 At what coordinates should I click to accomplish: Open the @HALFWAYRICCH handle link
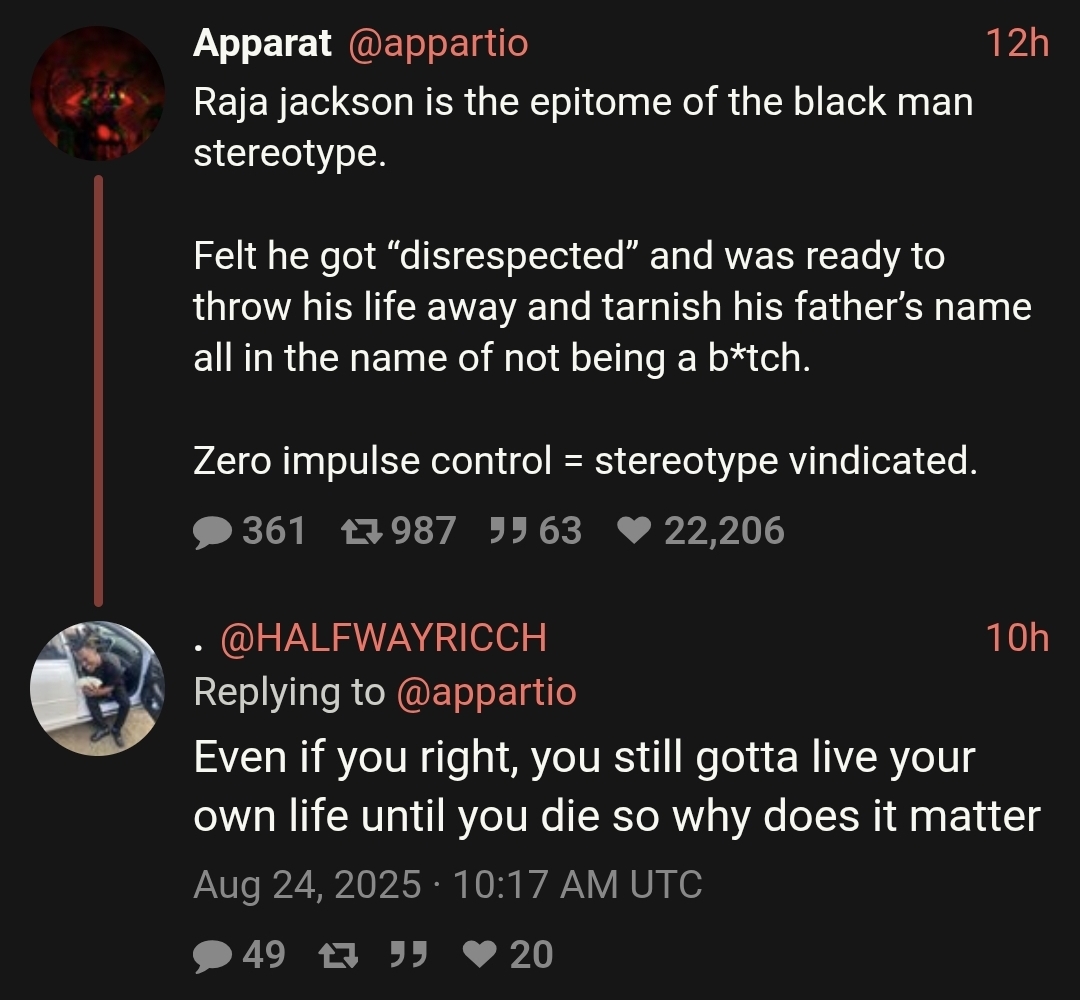(384, 638)
